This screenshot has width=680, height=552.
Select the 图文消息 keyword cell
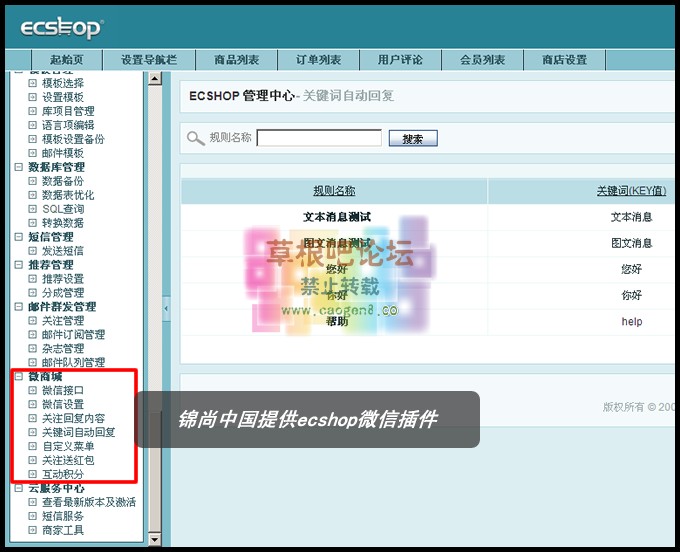pyautogui.click(x=631, y=243)
